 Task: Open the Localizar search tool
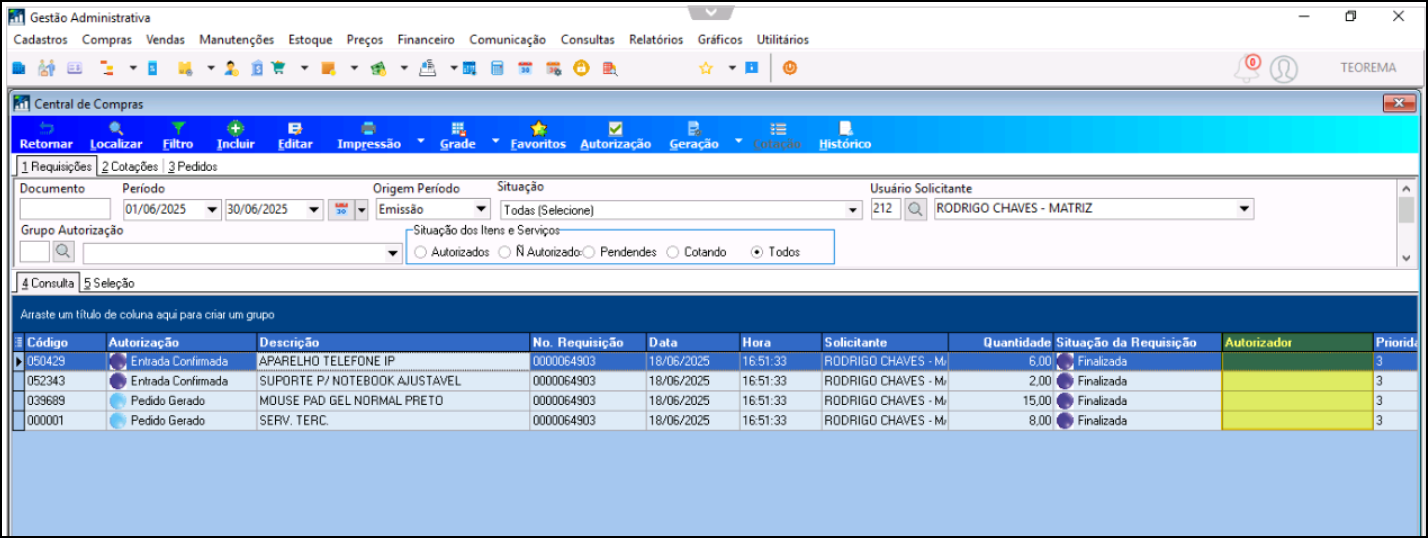click(116, 136)
